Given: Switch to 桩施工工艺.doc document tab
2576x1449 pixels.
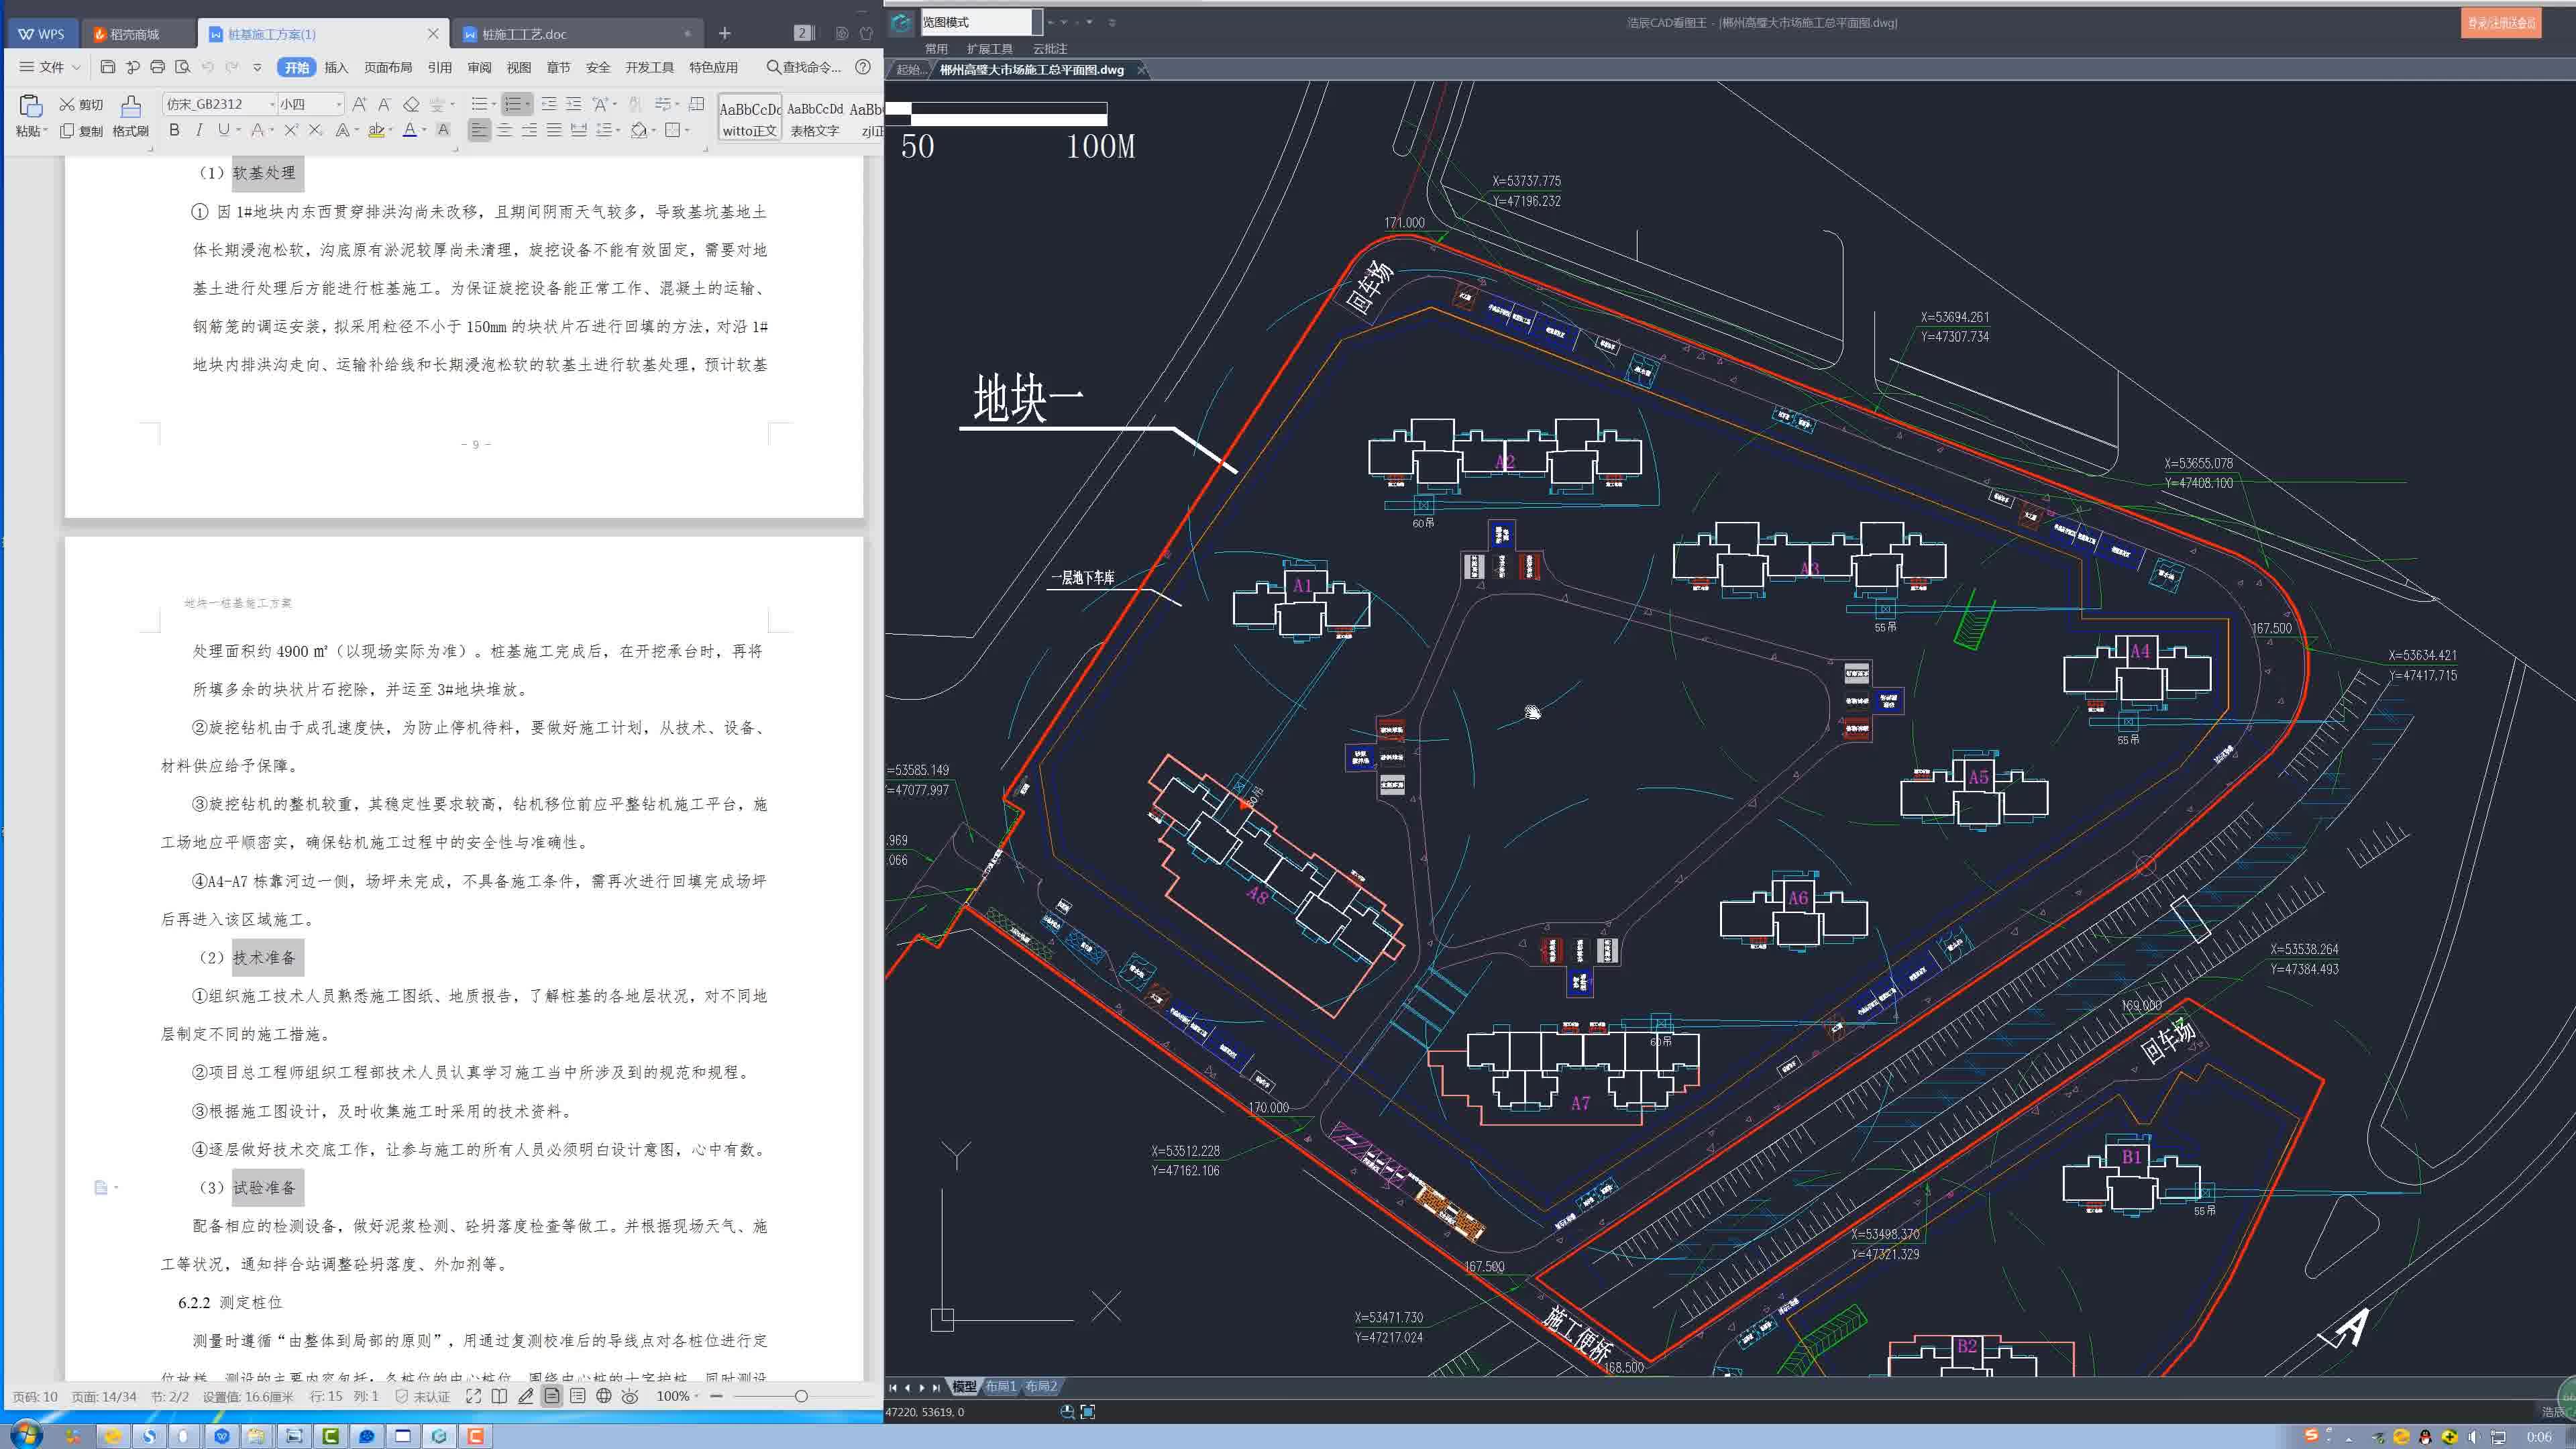Looking at the screenshot, I should click(x=524, y=34).
